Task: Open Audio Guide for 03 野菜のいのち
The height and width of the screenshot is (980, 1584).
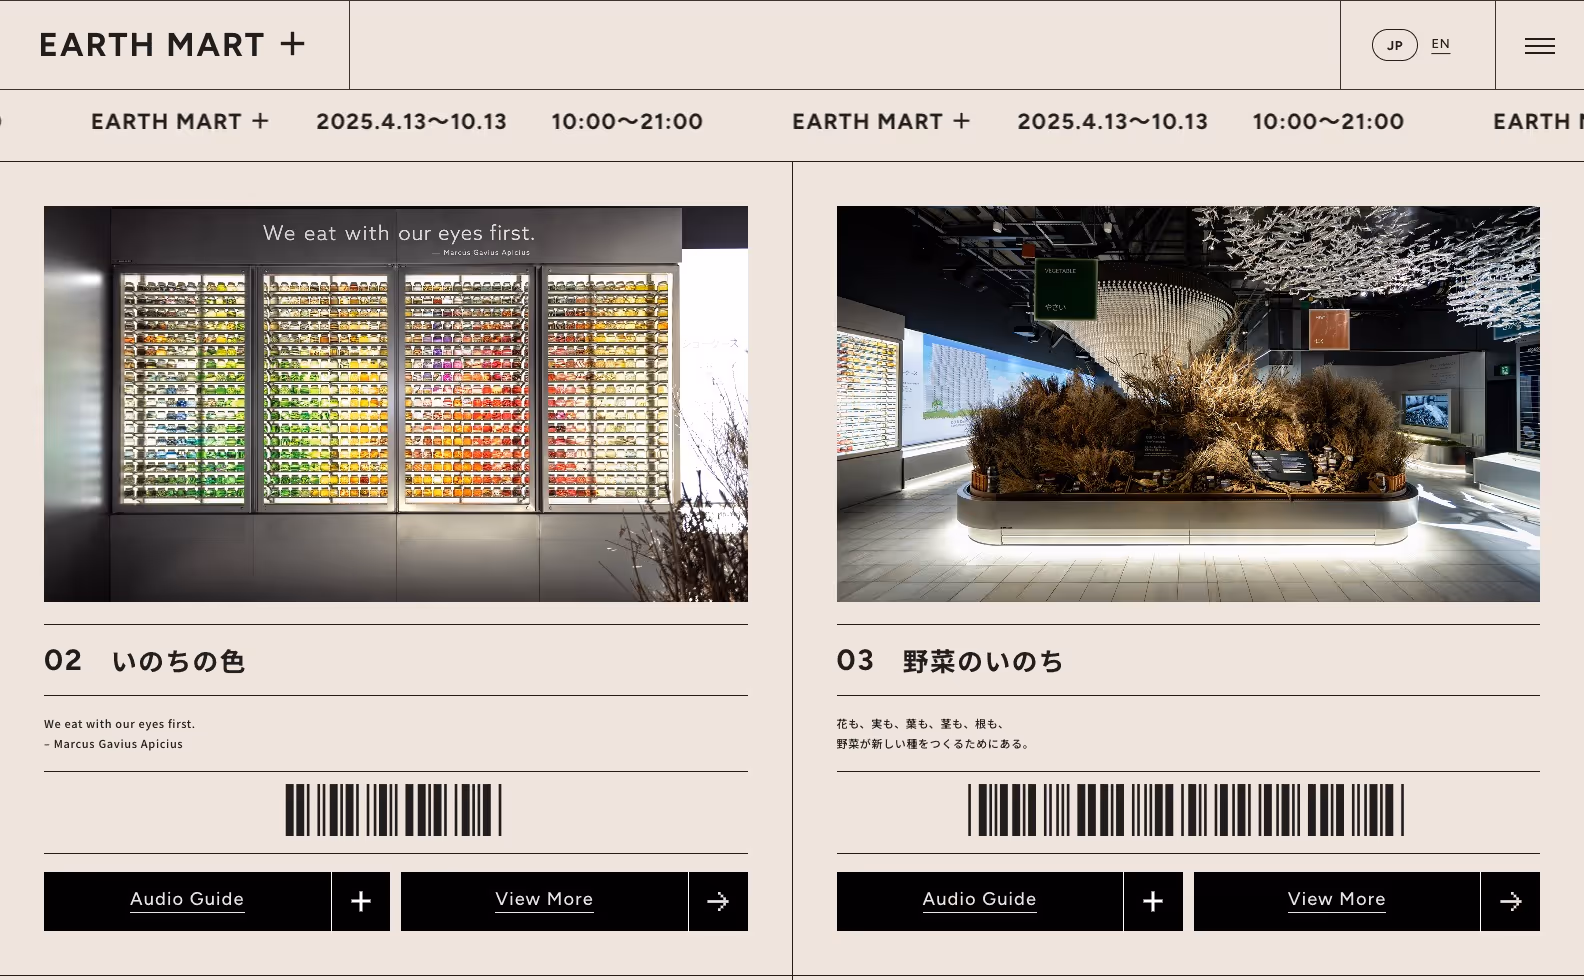Action: [979, 901]
